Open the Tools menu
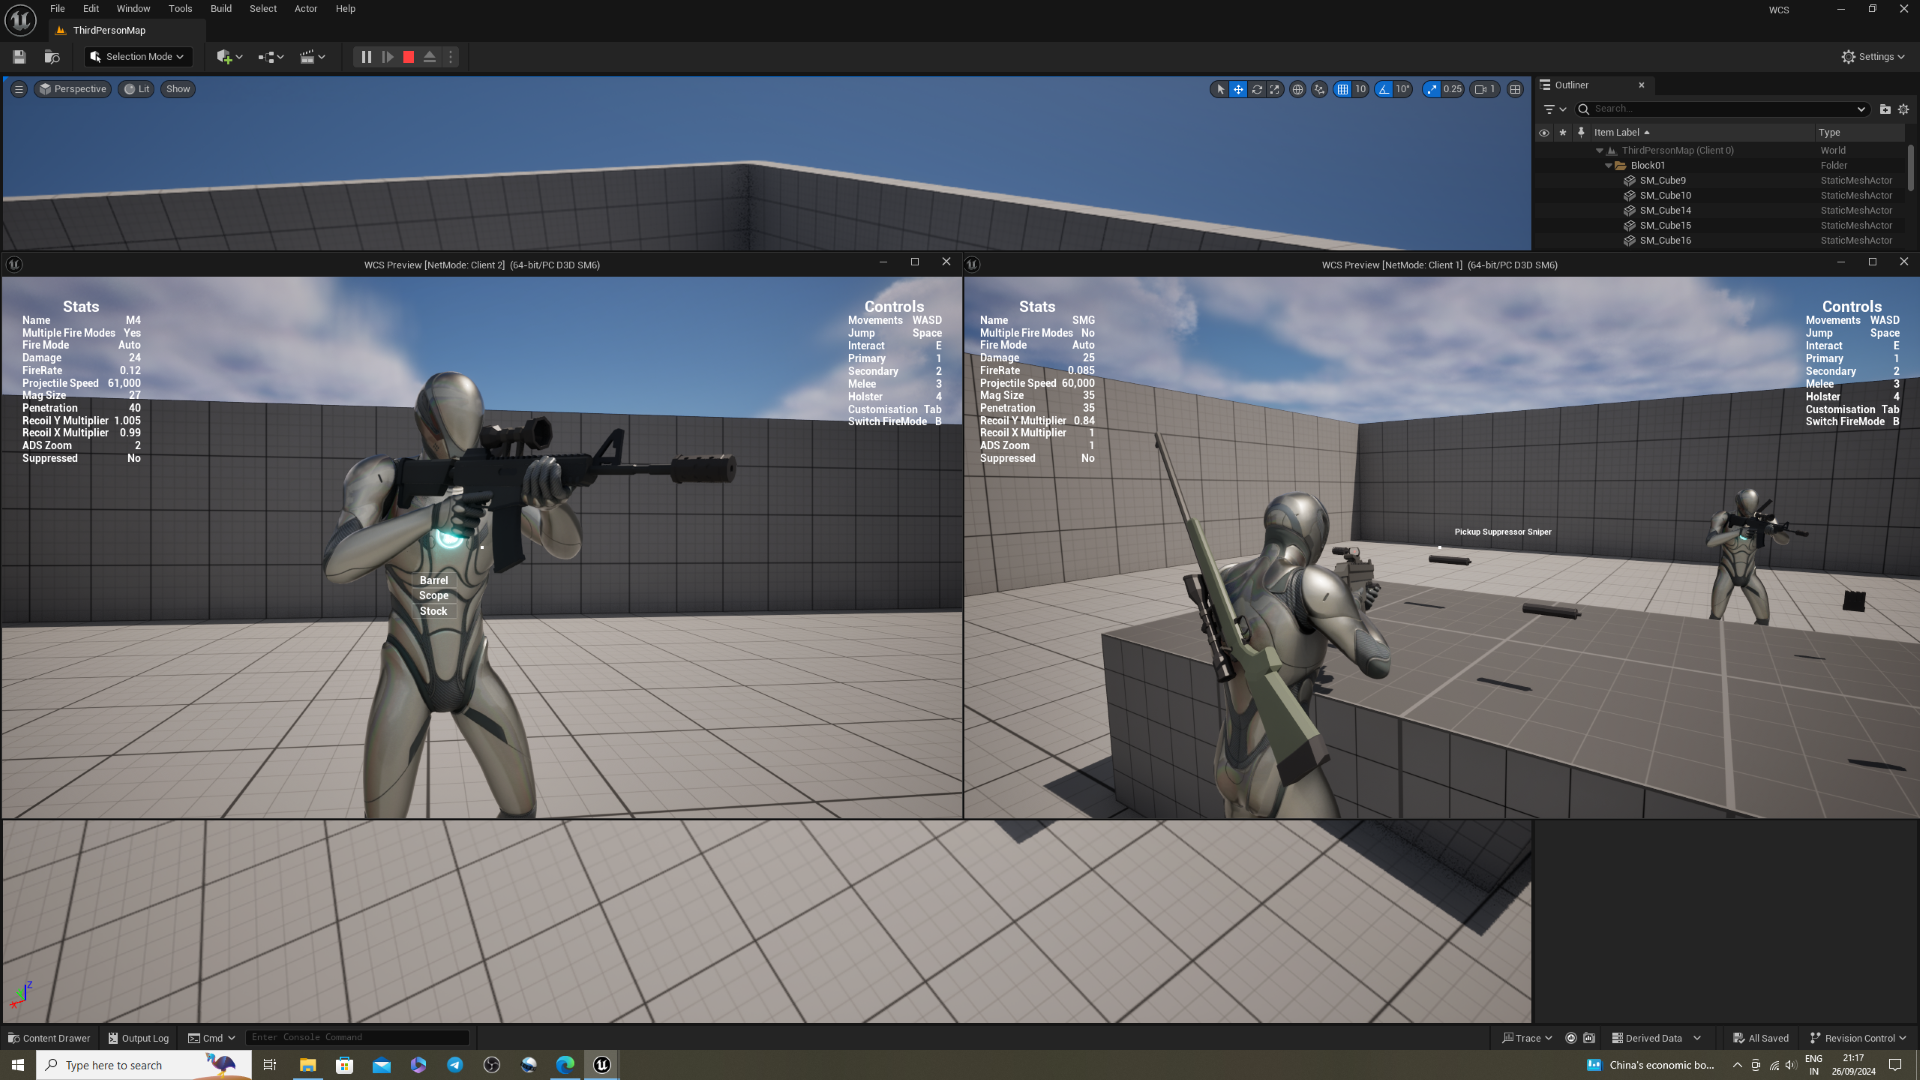Screen dimensions: 1920x1080 pos(181,9)
